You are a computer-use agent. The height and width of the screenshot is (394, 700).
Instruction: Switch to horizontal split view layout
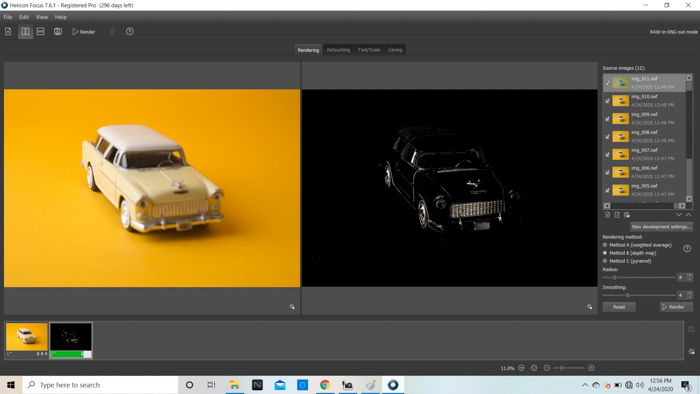pos(40,32)
